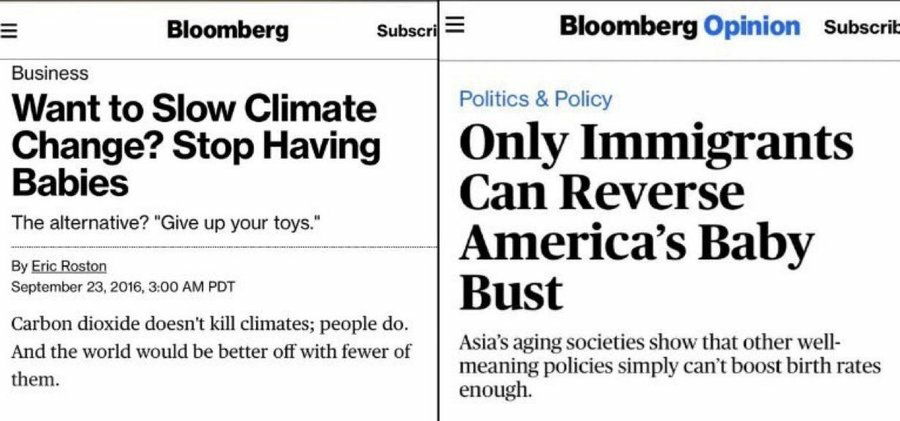Click the 'By' byline text
The width and height of the screenshot is (900, 421).
(19, 266)
